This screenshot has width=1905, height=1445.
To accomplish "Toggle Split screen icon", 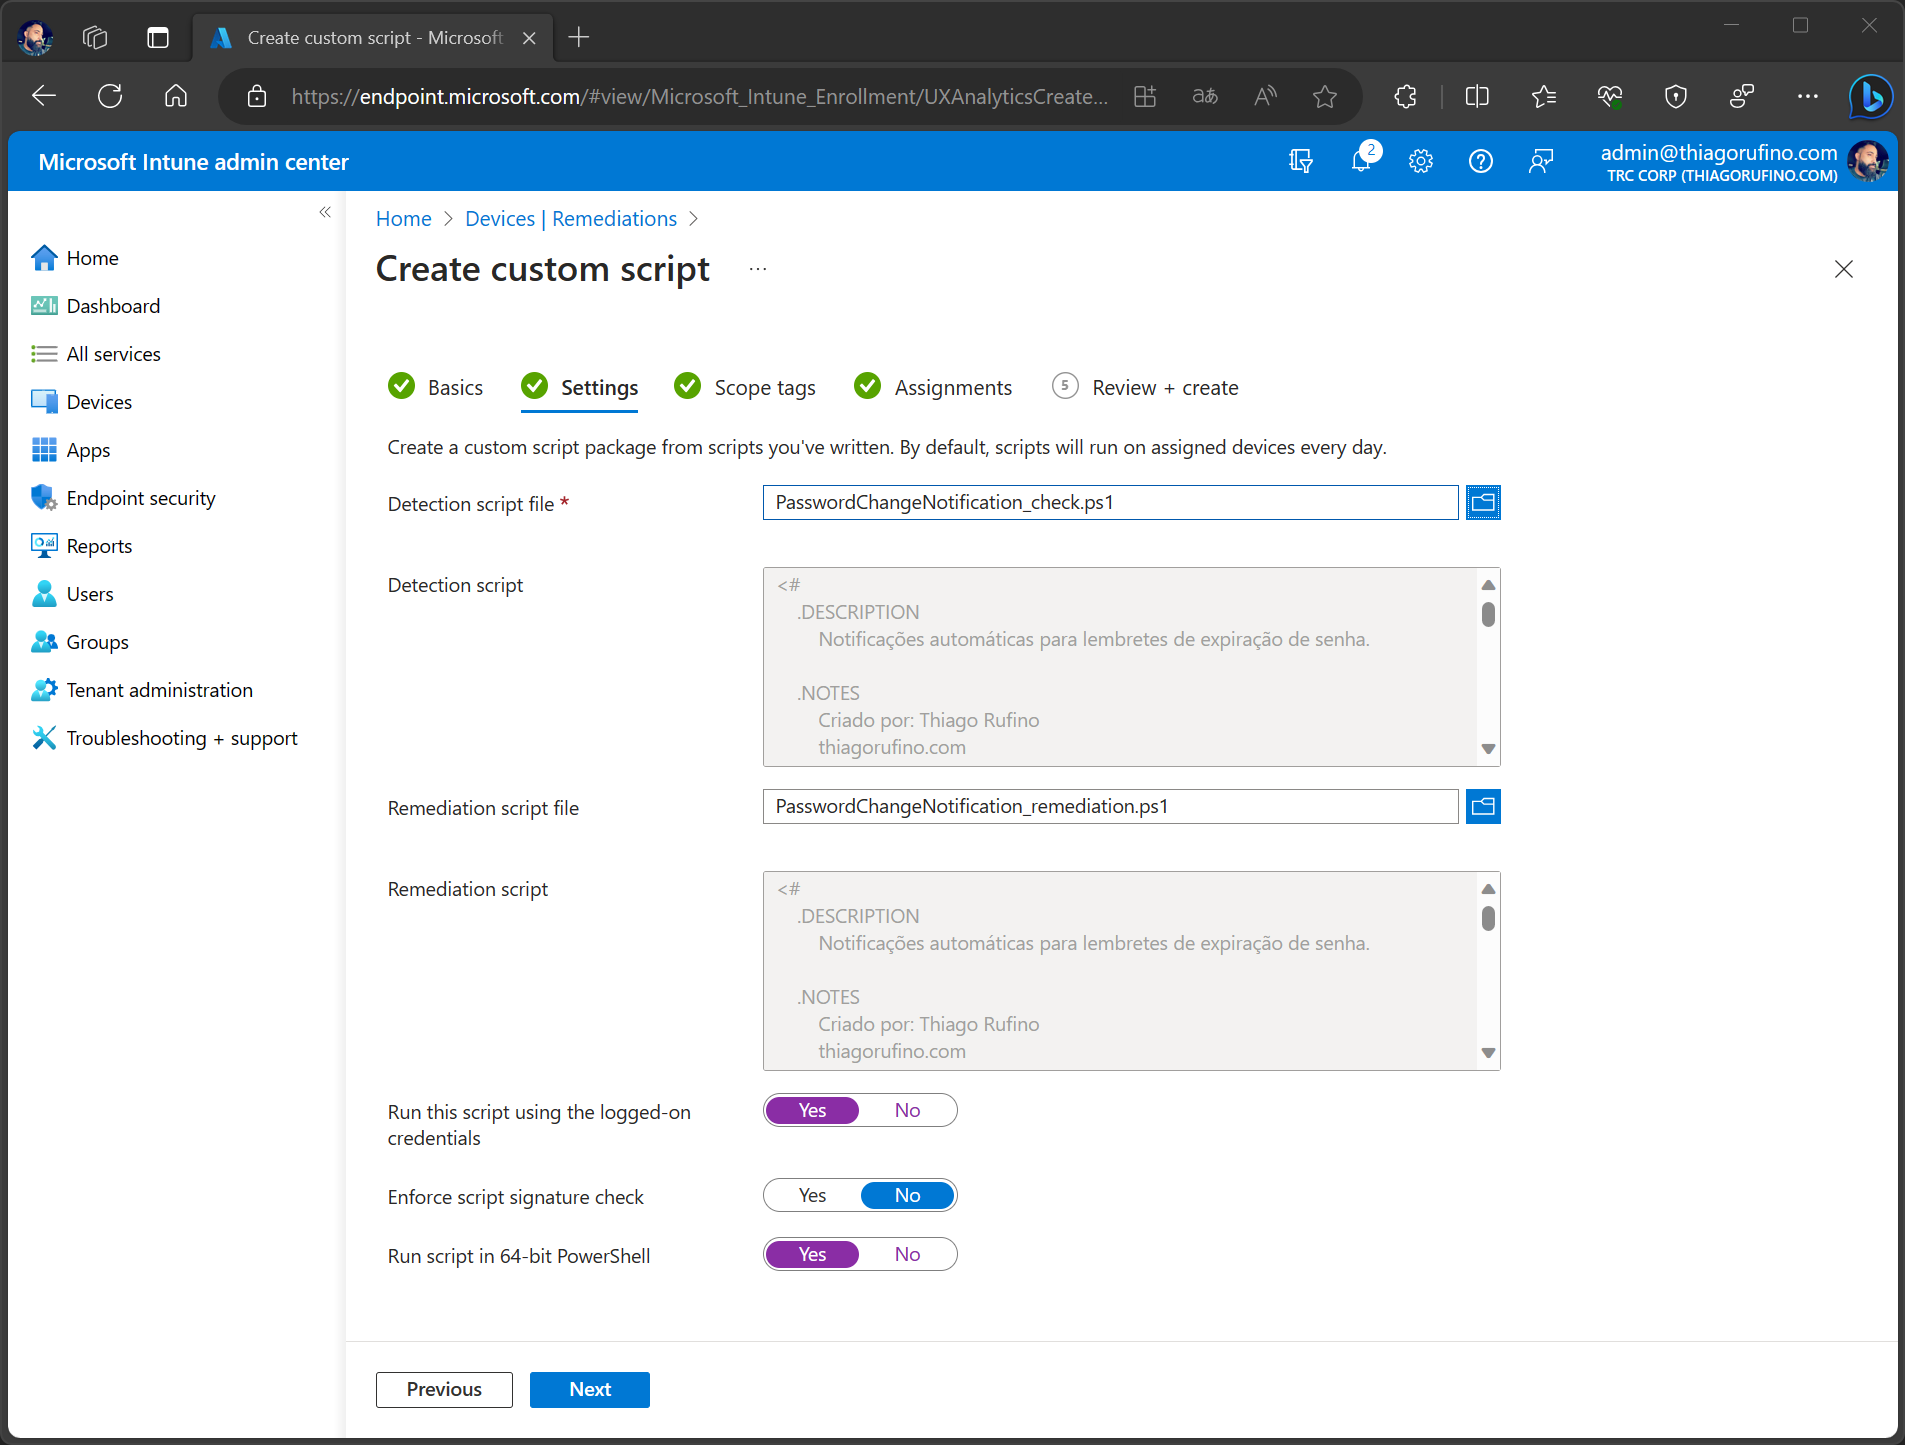I will coord(1477,96).
